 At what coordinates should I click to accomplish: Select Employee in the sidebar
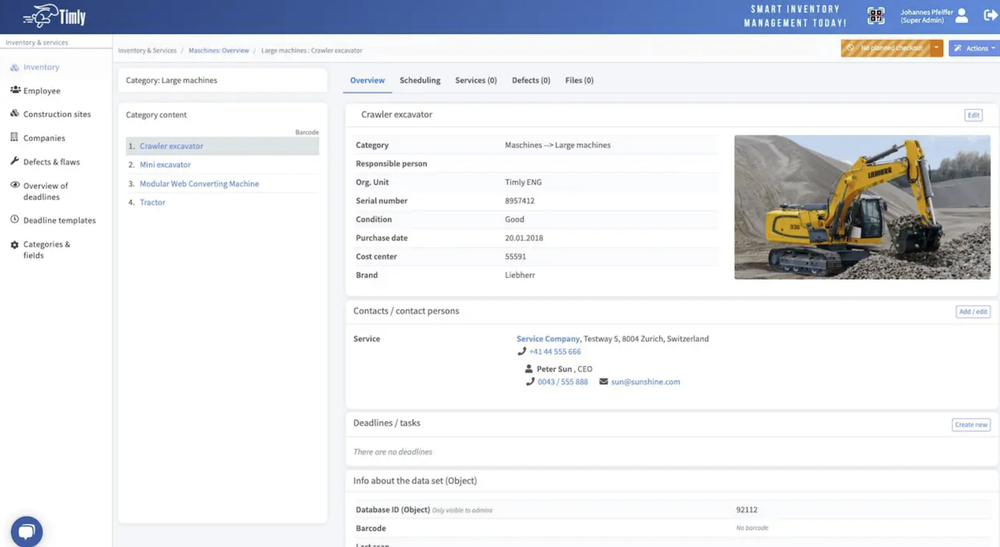coord(41,91)
